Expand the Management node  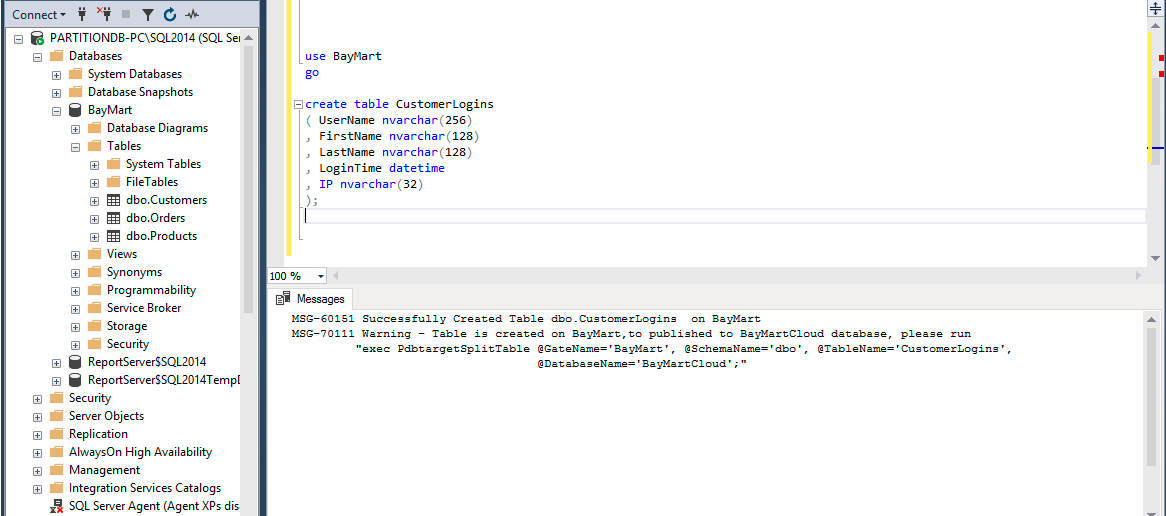37,471
